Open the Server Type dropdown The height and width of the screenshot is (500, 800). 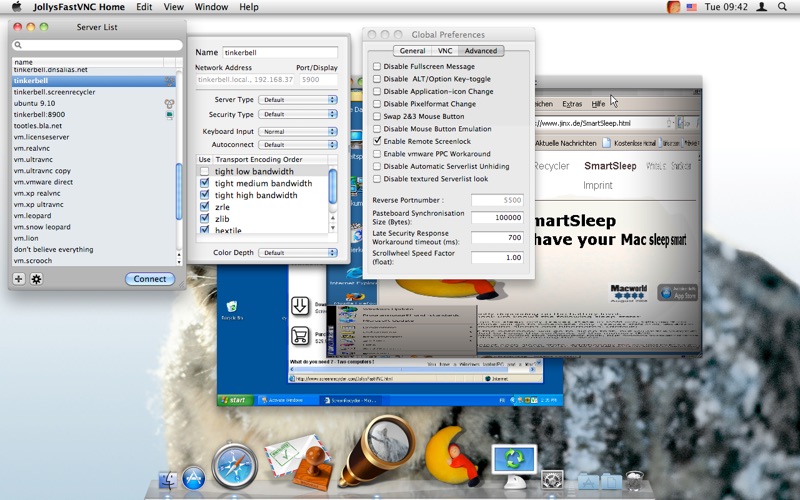pyautogui.click(x=297, y=100)
